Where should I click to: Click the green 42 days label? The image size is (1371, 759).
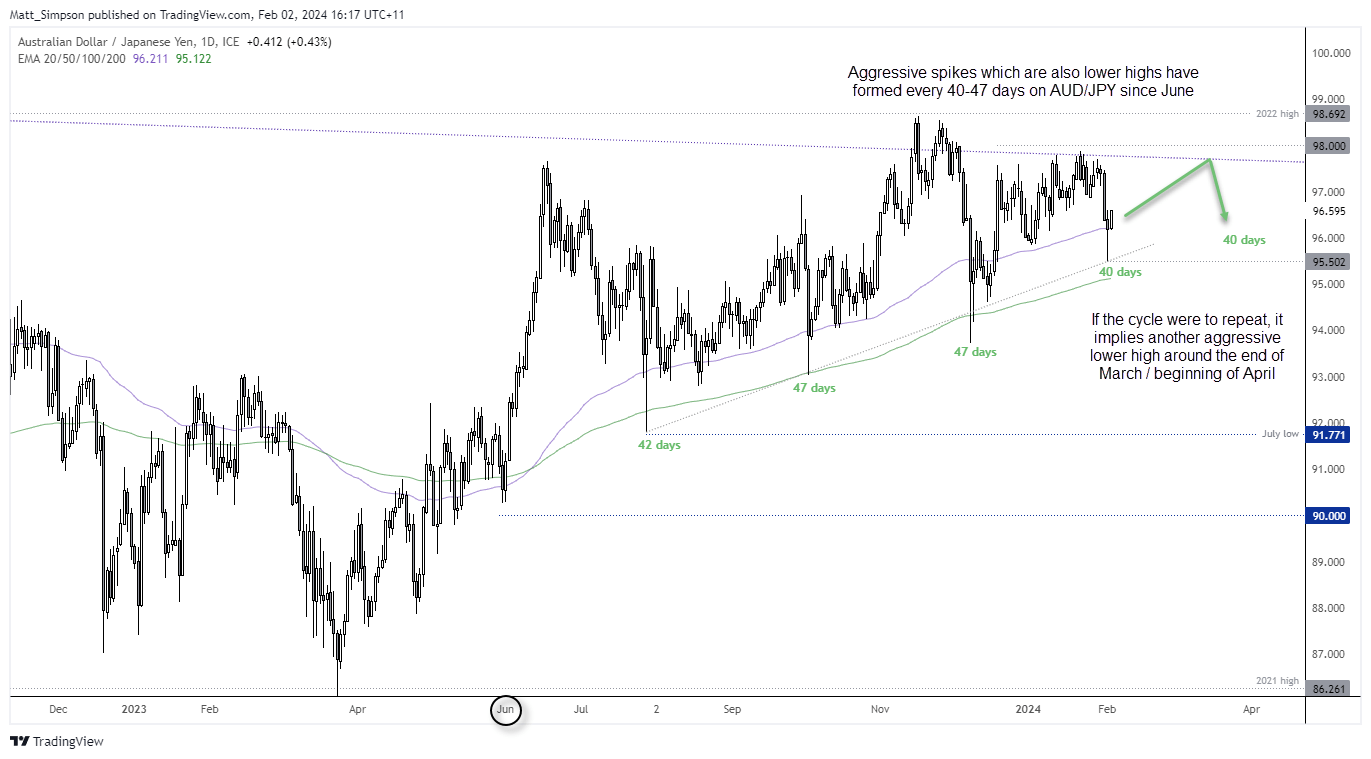pyautogui.click(x=659, y=445)
